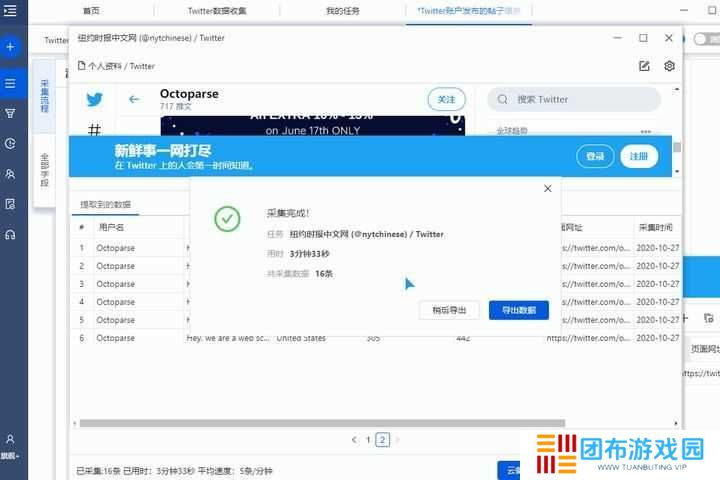The width and height of the screenshot is (720, 480).
Task: Click the 关注 follow button
Action: tap(446, 99)
